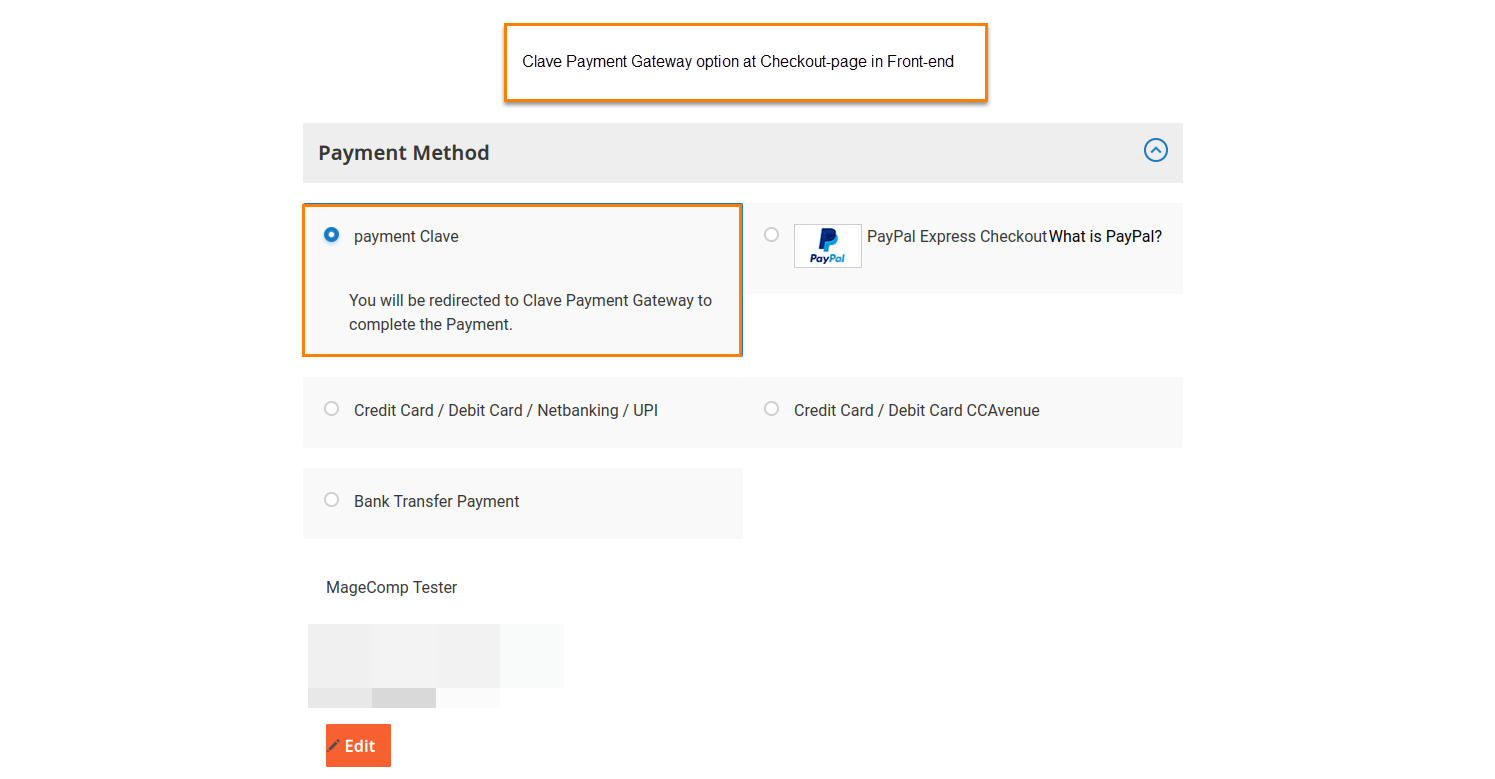Click the Payment Method section heading
This screenshot has width=1495, height=779.
(404, 153)
